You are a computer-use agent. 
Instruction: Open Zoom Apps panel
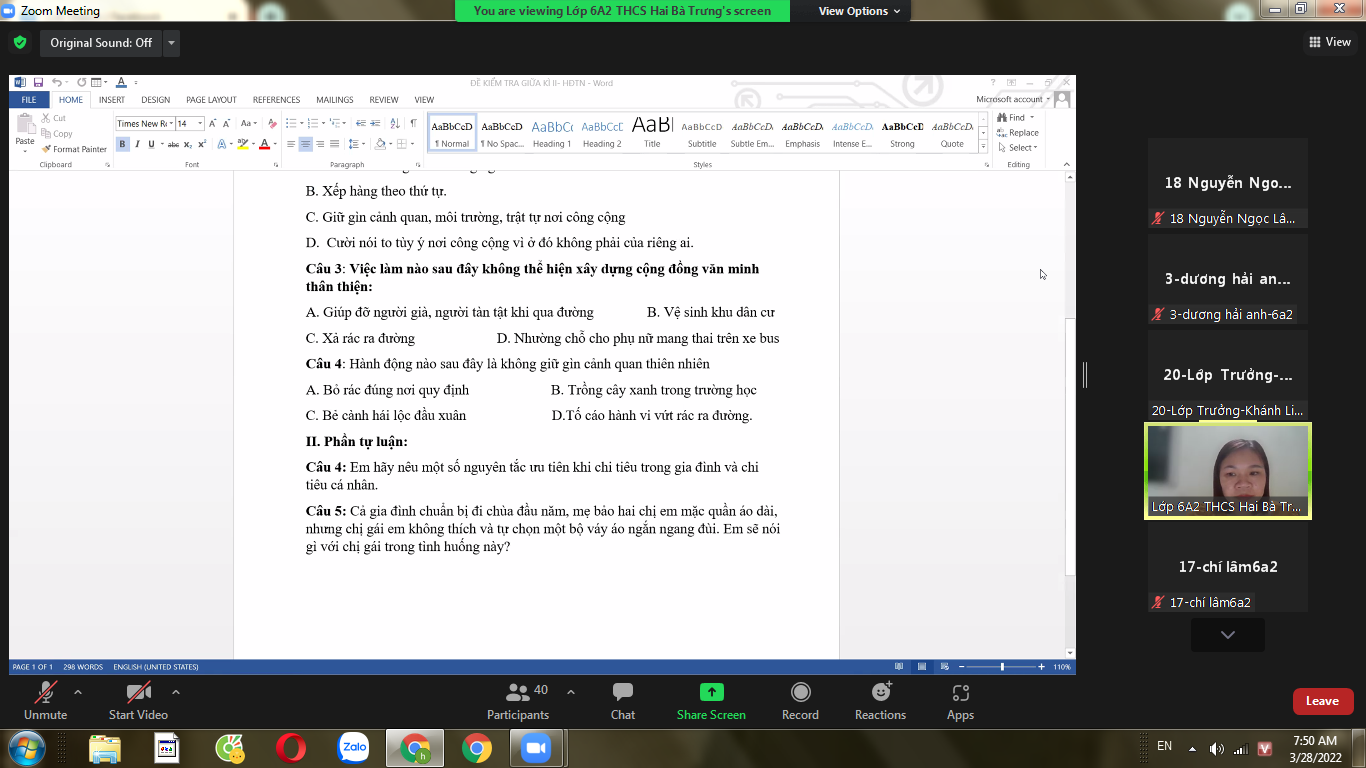click(960, 700)
